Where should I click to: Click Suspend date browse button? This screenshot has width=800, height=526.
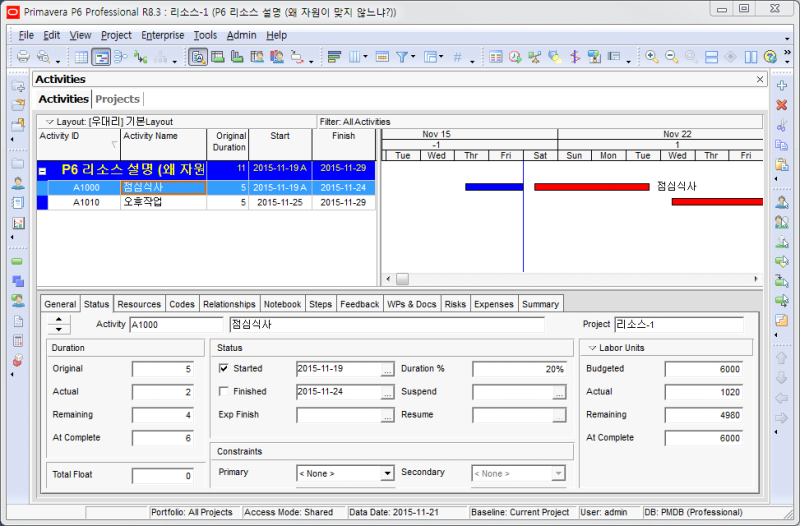[559, 393]
